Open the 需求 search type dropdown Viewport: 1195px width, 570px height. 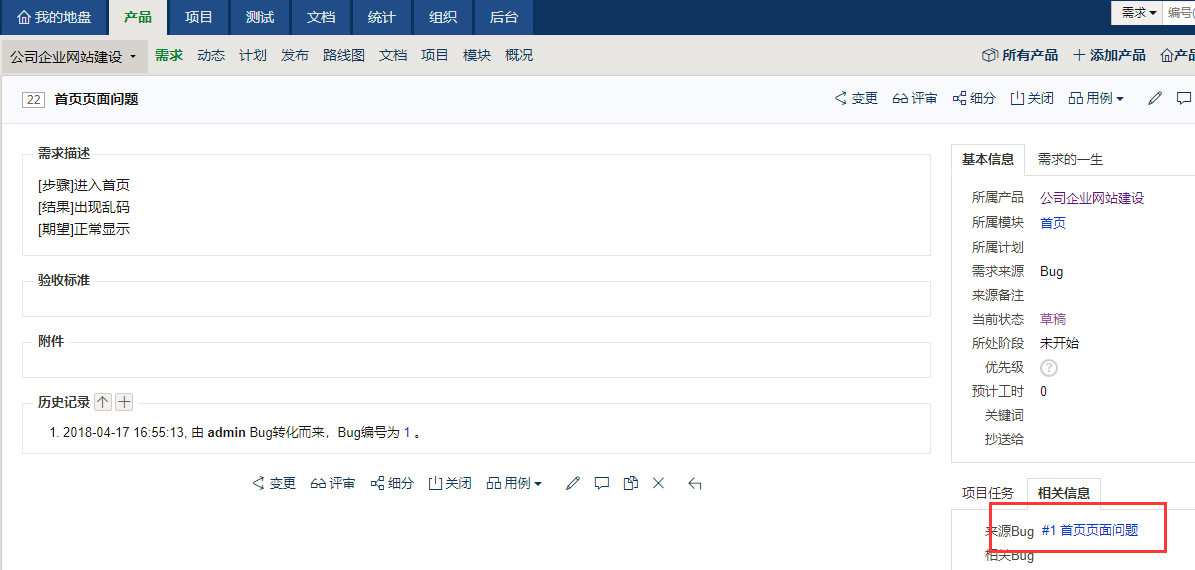point(1138,13)
